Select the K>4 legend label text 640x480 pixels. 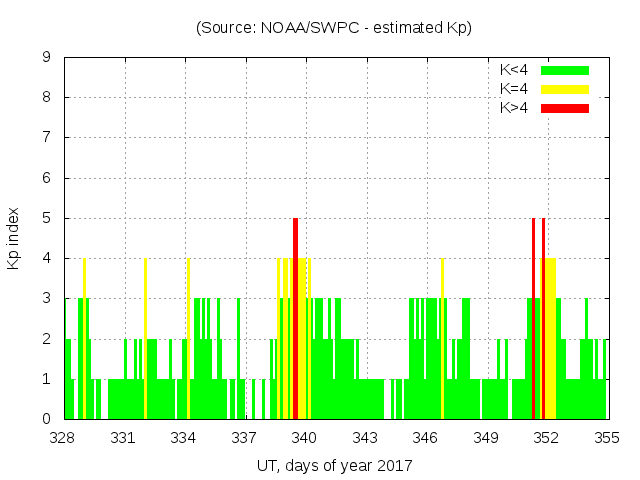tap(515, 107)
